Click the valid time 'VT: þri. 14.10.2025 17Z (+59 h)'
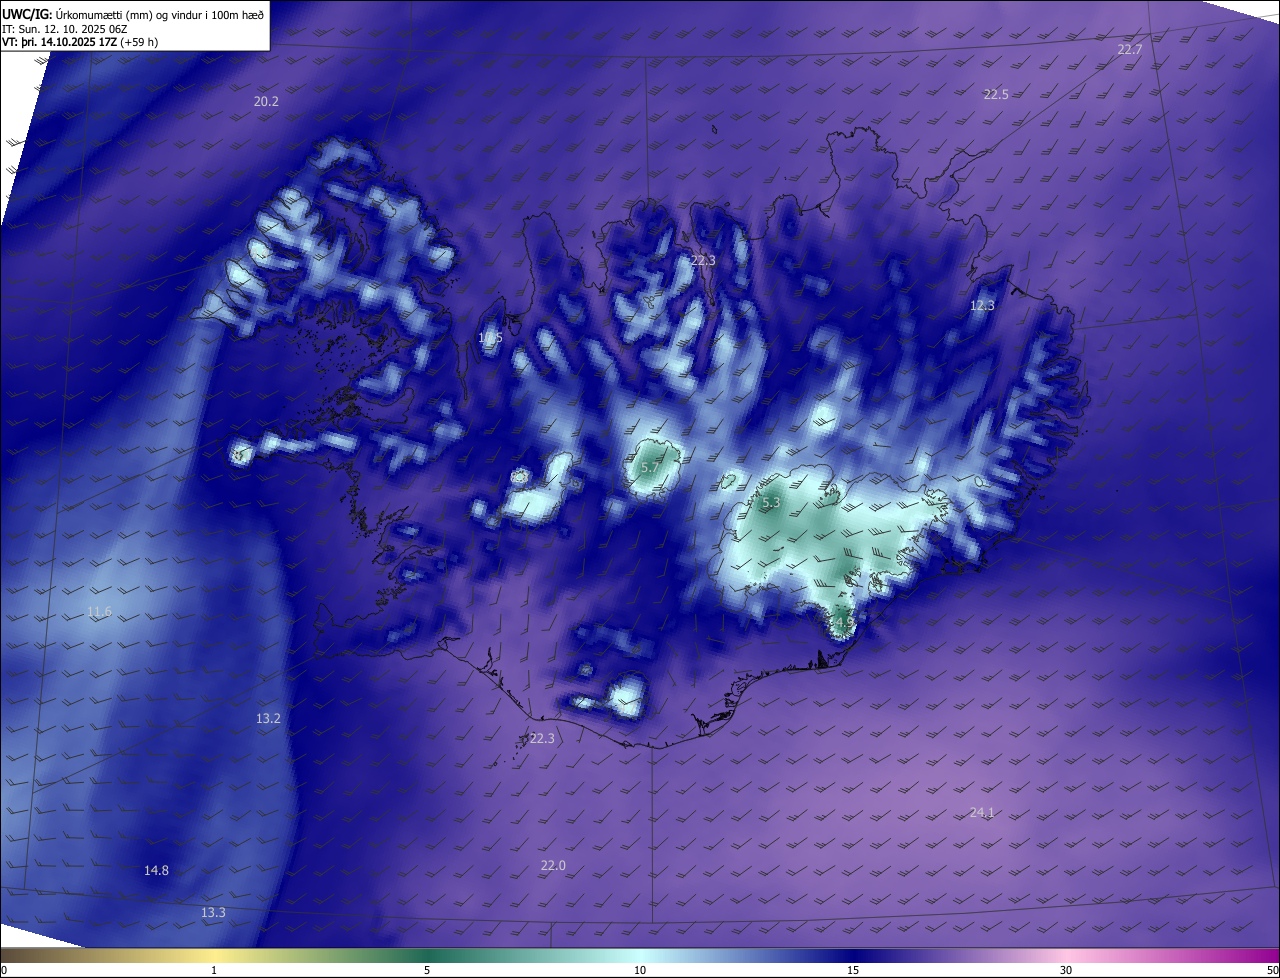This screenshot has width=1280, height=978. tap(80, 42)
